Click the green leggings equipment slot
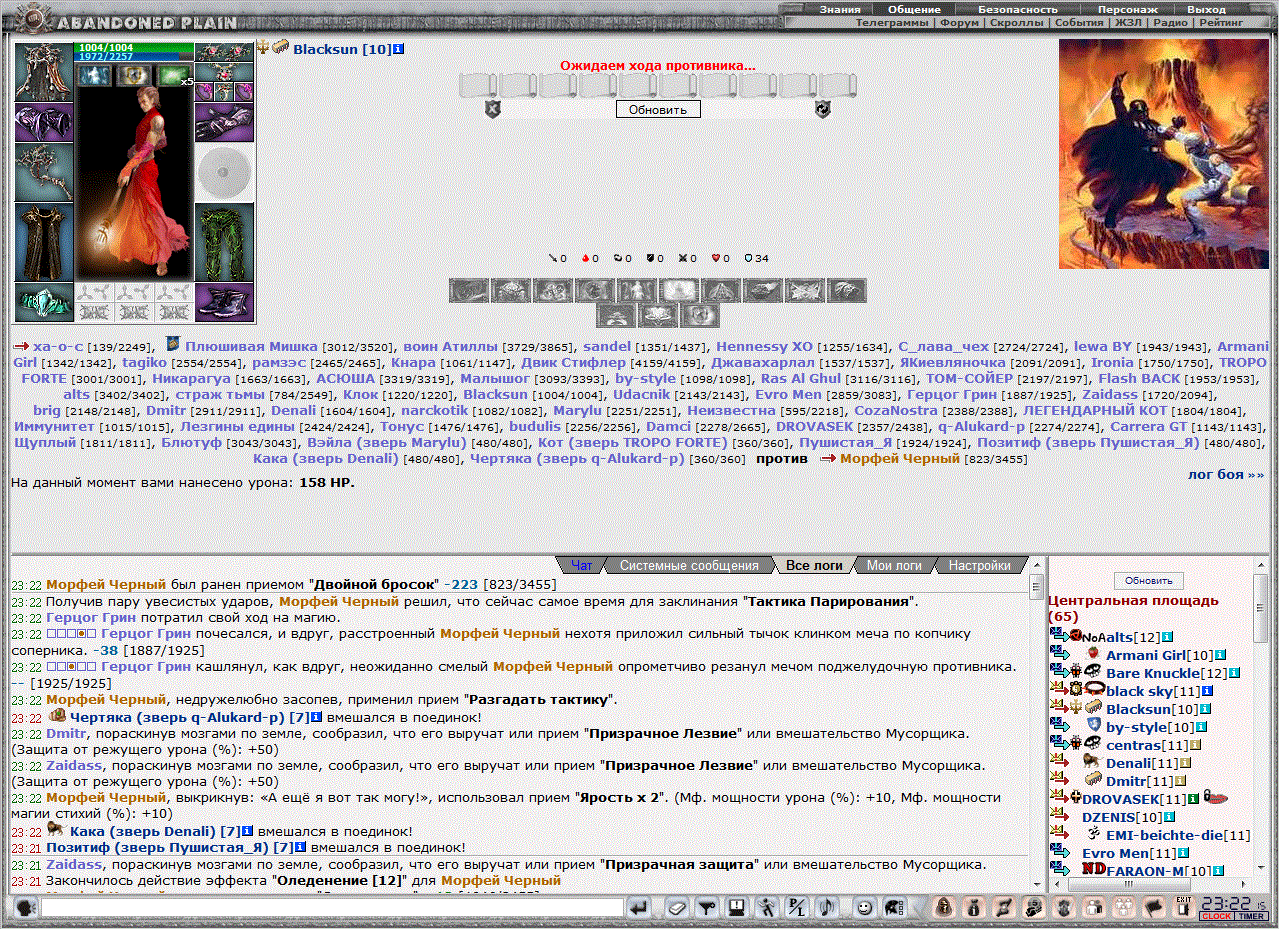 coord(225,242)
